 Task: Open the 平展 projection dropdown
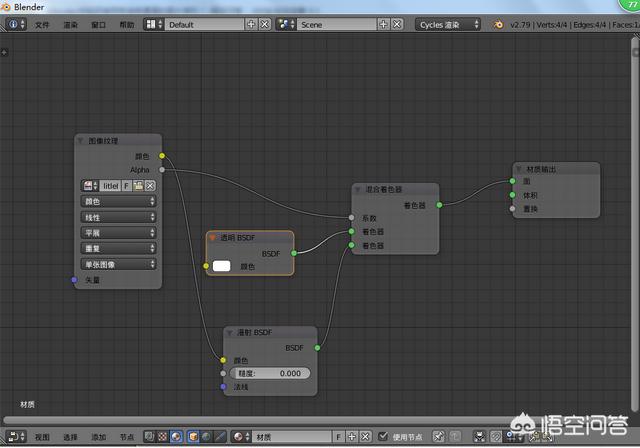[x=119, y=233]
